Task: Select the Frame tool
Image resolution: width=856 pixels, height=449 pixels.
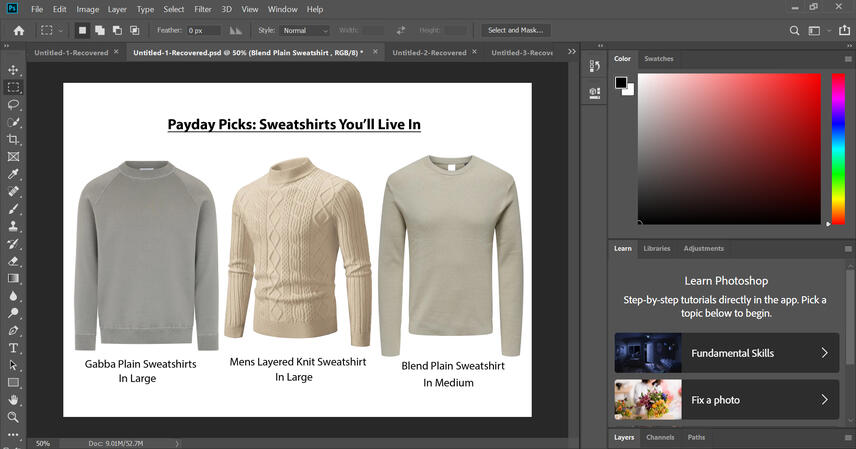Action: [13, 157]
